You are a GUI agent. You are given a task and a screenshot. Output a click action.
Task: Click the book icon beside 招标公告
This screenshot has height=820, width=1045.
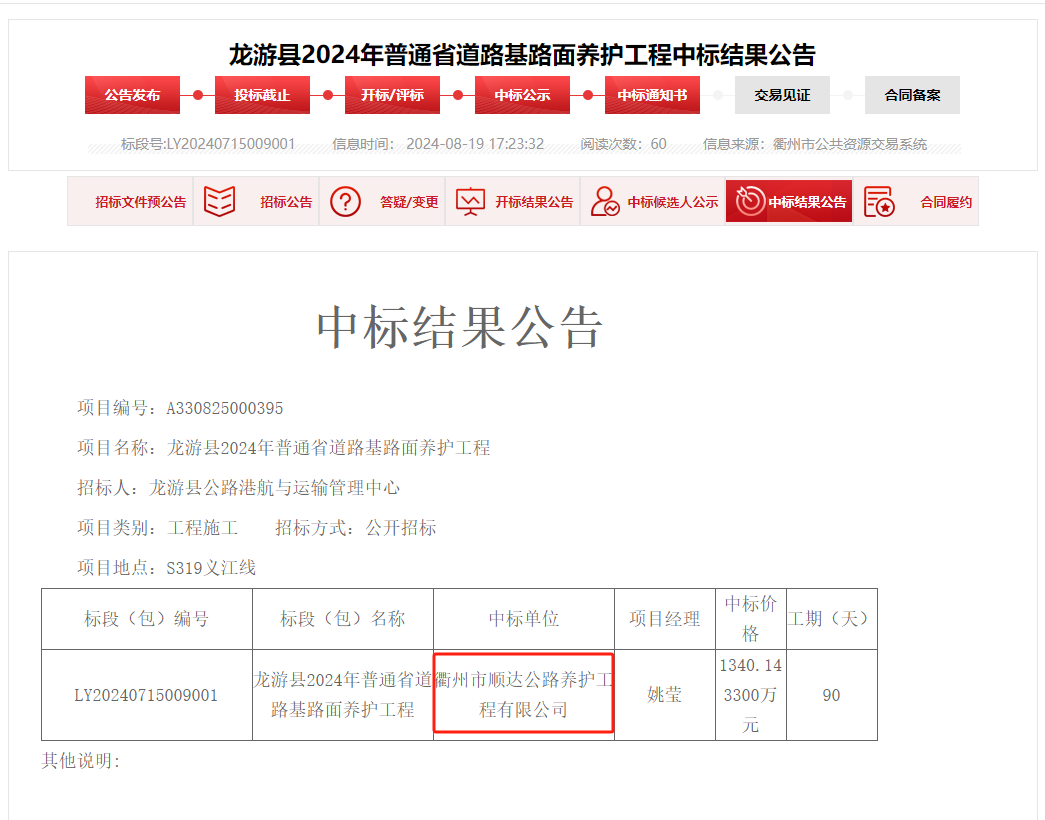click(x=219, y=201)
